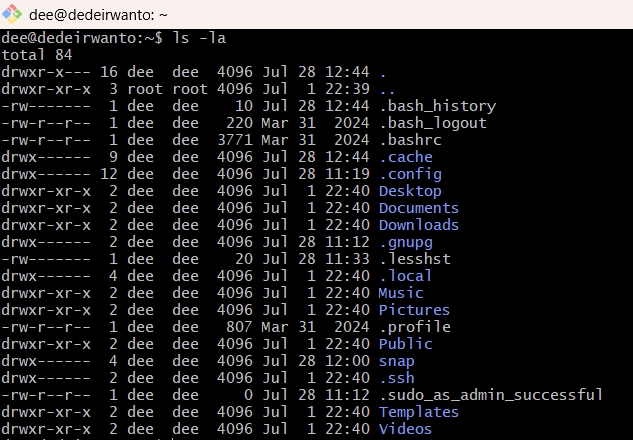This screenshot has height=440, width=633.
Task: Click the file size 220
Action: [239, 123]
